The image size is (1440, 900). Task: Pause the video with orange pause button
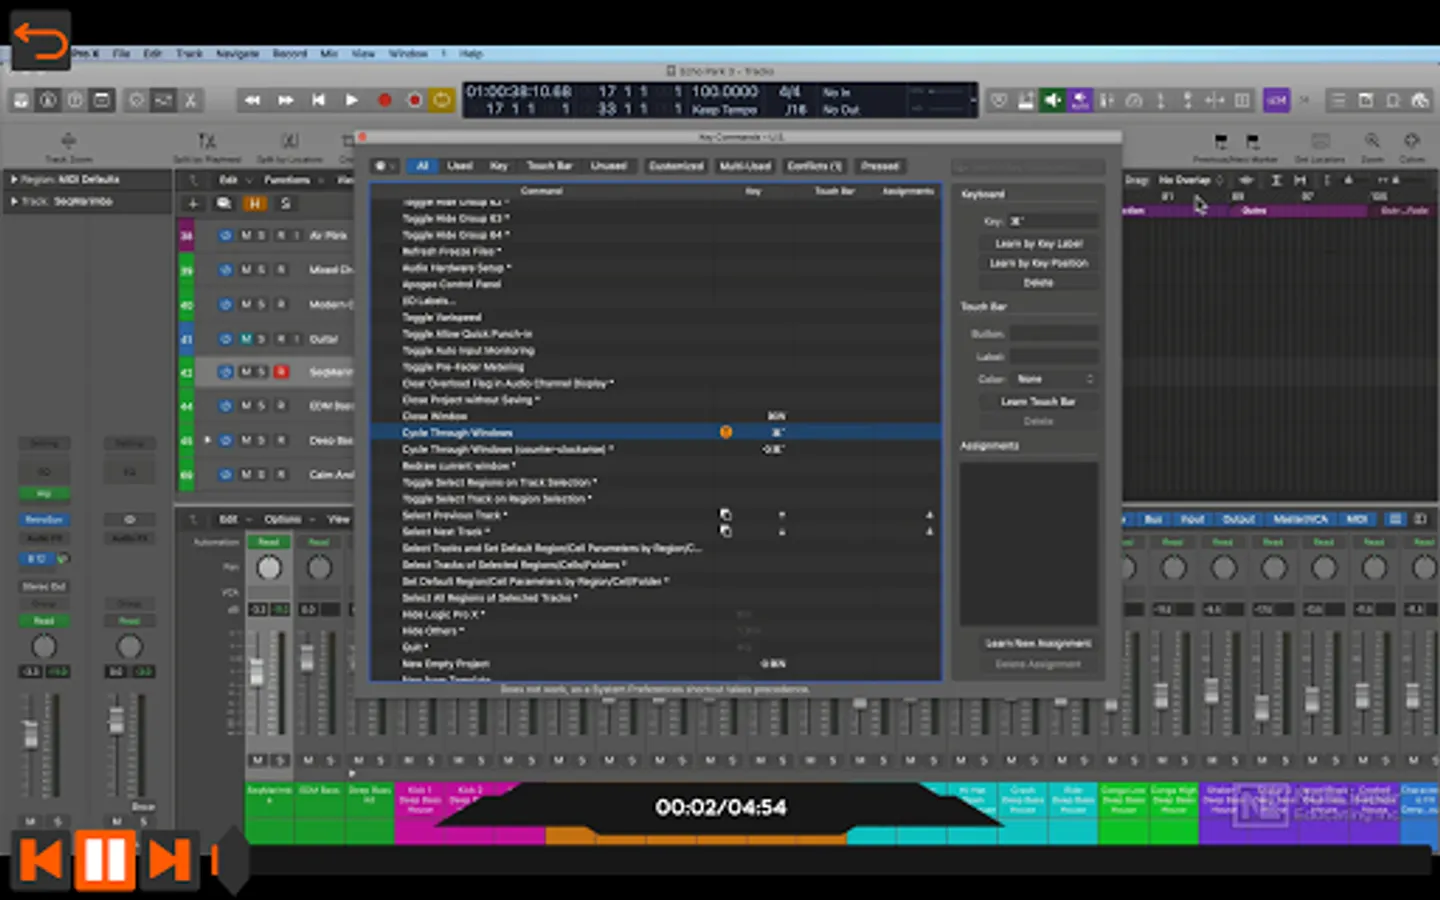[x=104, y=860]
